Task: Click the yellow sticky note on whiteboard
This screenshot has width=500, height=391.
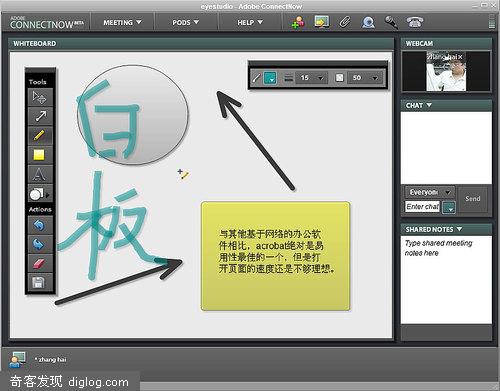Action: (275, 256)
